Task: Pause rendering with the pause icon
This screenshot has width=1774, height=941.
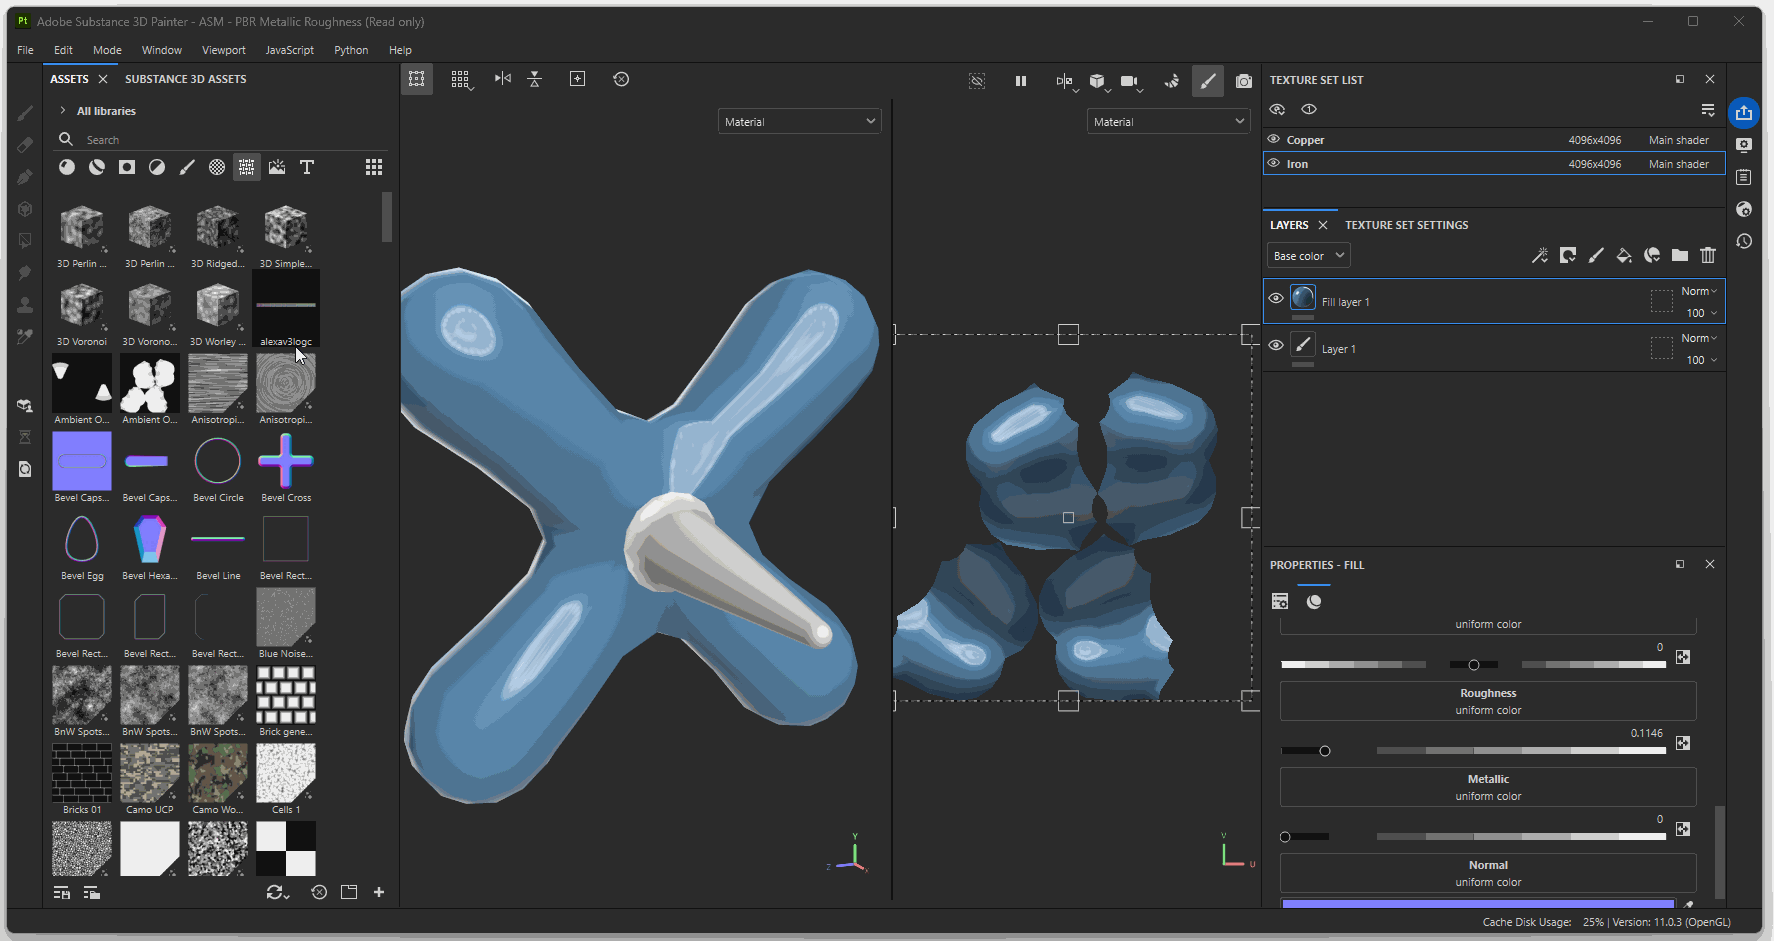Action: pyautogui.click(x=1020, y=81)
